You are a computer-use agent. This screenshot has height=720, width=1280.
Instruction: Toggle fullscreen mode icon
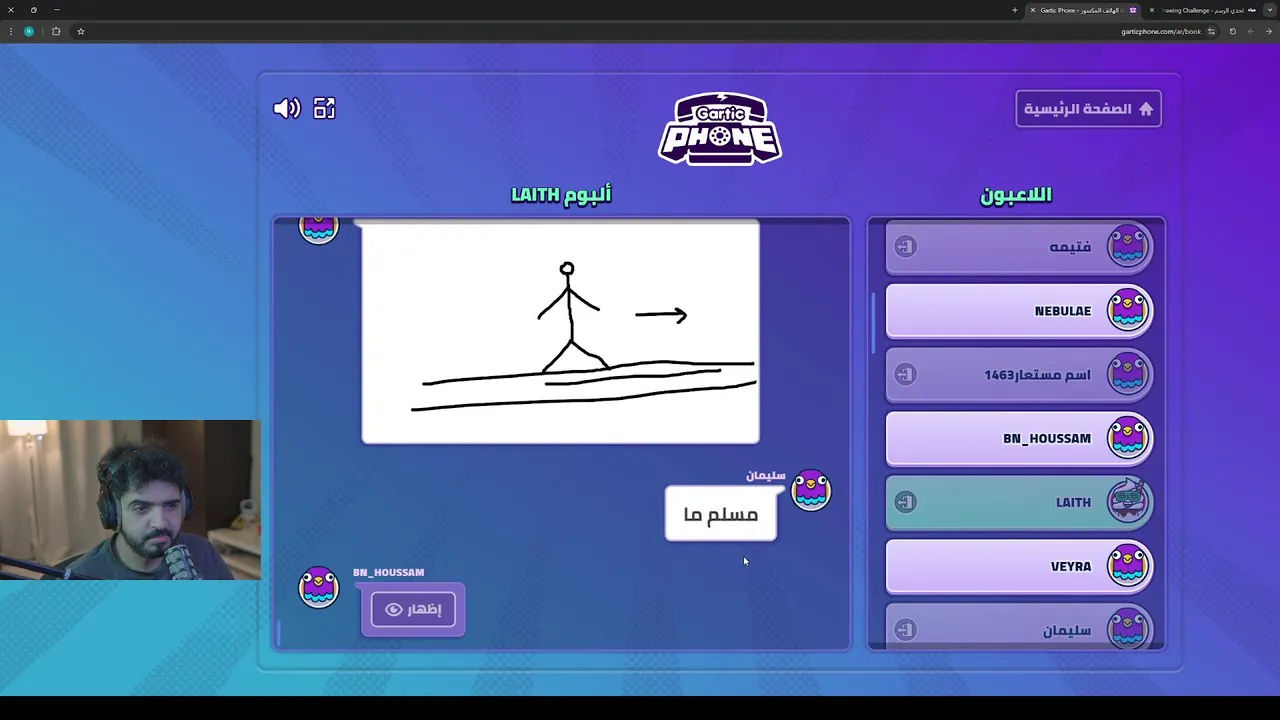(x=324, y=108)
